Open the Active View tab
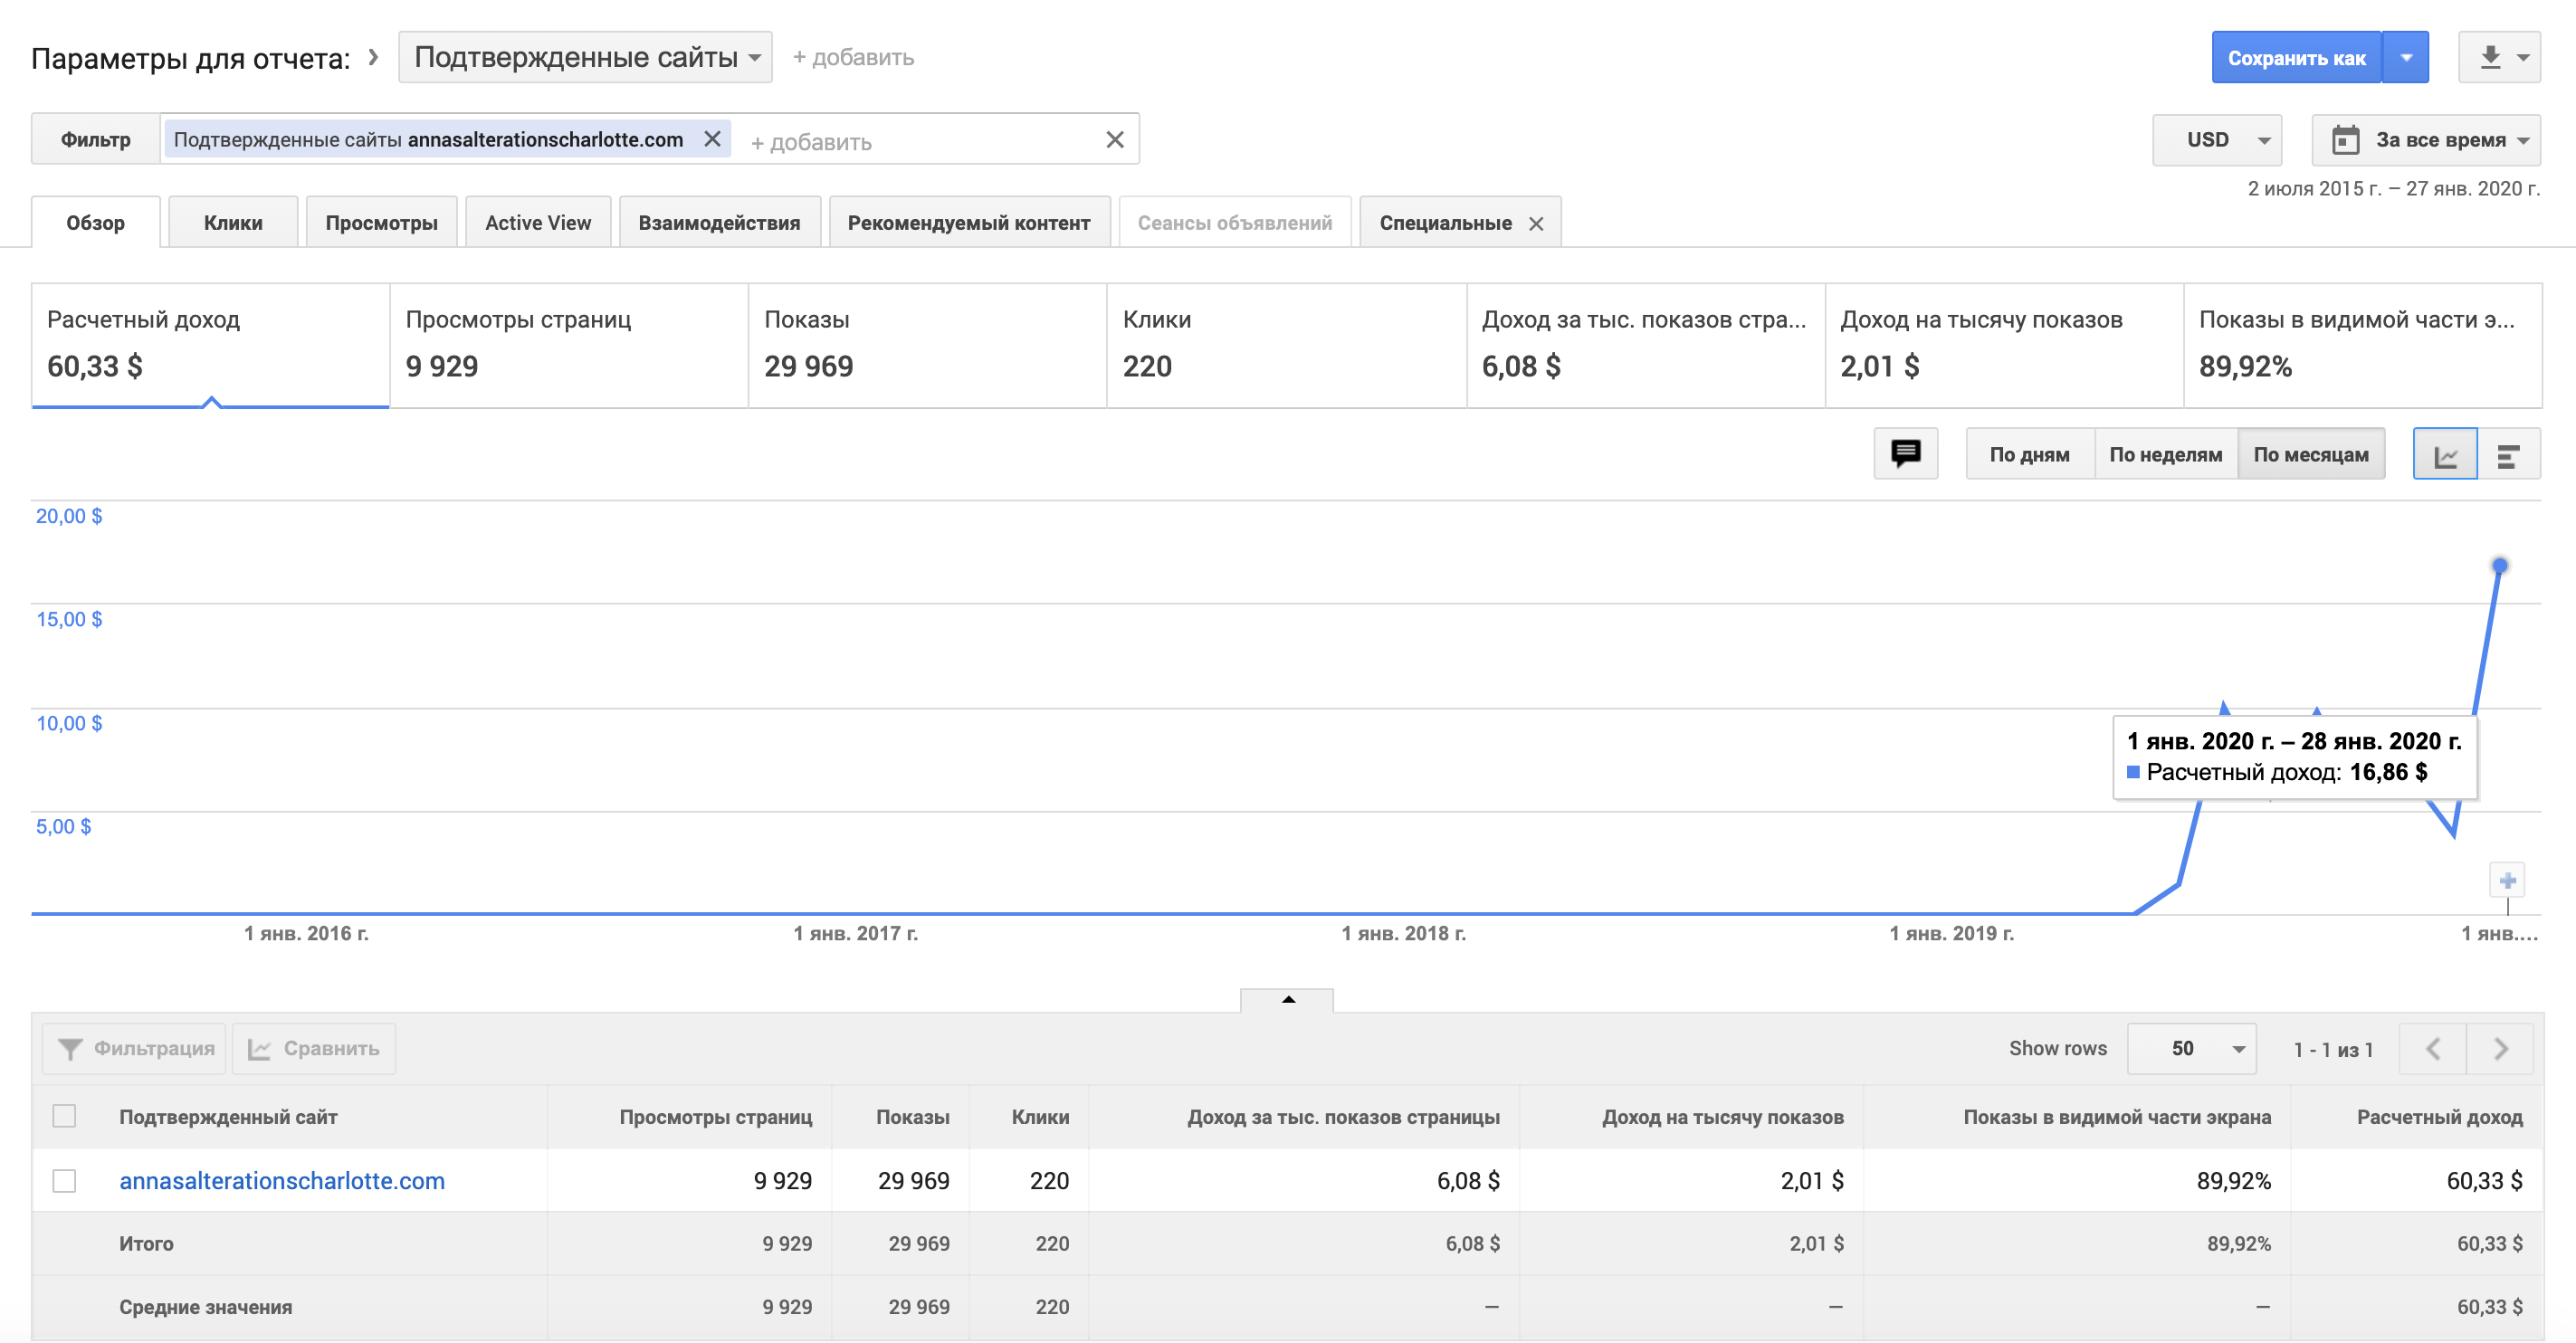 (x=538, y=223)
